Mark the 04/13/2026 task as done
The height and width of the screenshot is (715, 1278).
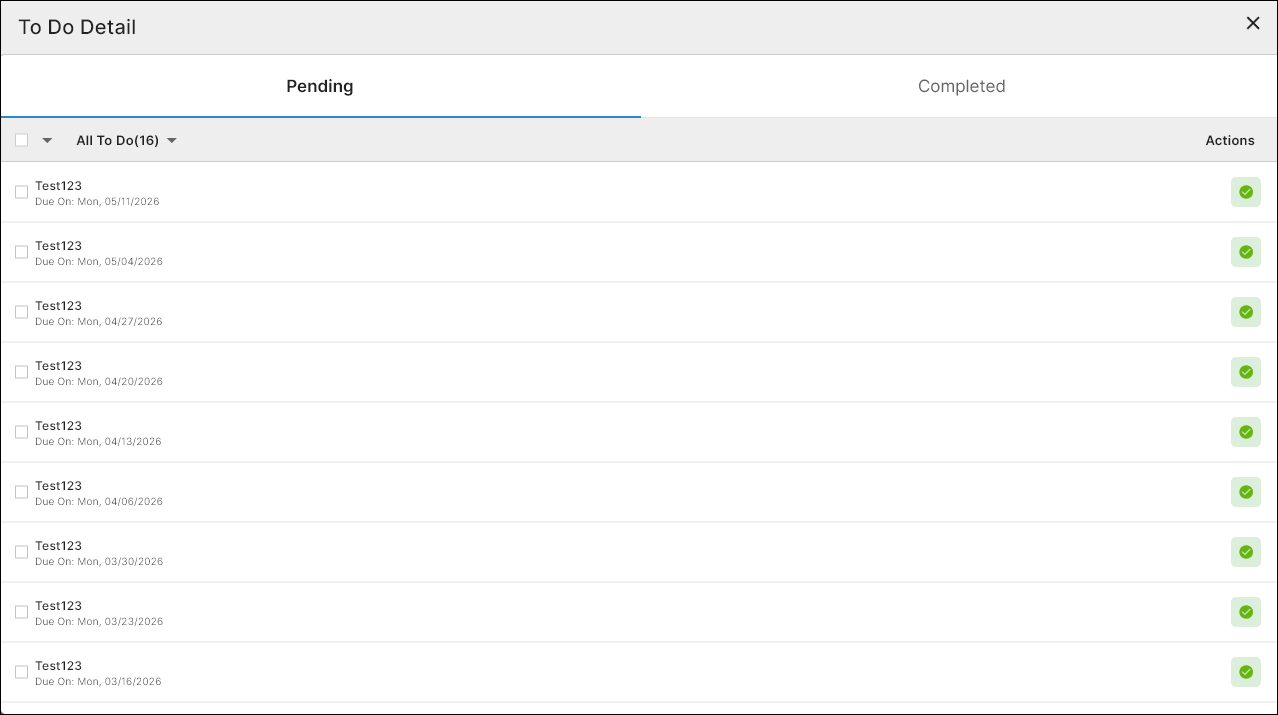(1245, 432)
